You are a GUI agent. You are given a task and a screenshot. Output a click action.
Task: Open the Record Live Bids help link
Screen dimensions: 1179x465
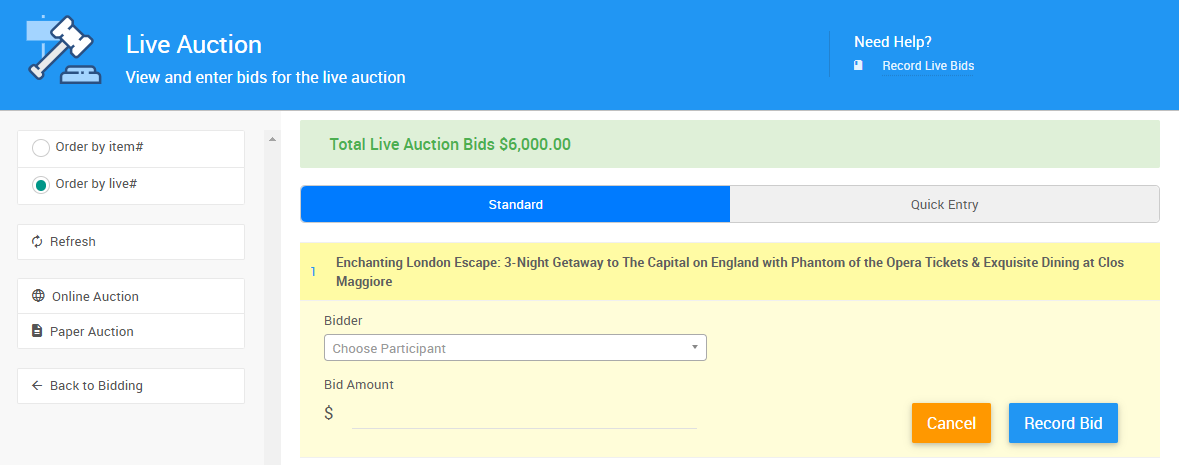pyautogui.click(x=927, y=66)
